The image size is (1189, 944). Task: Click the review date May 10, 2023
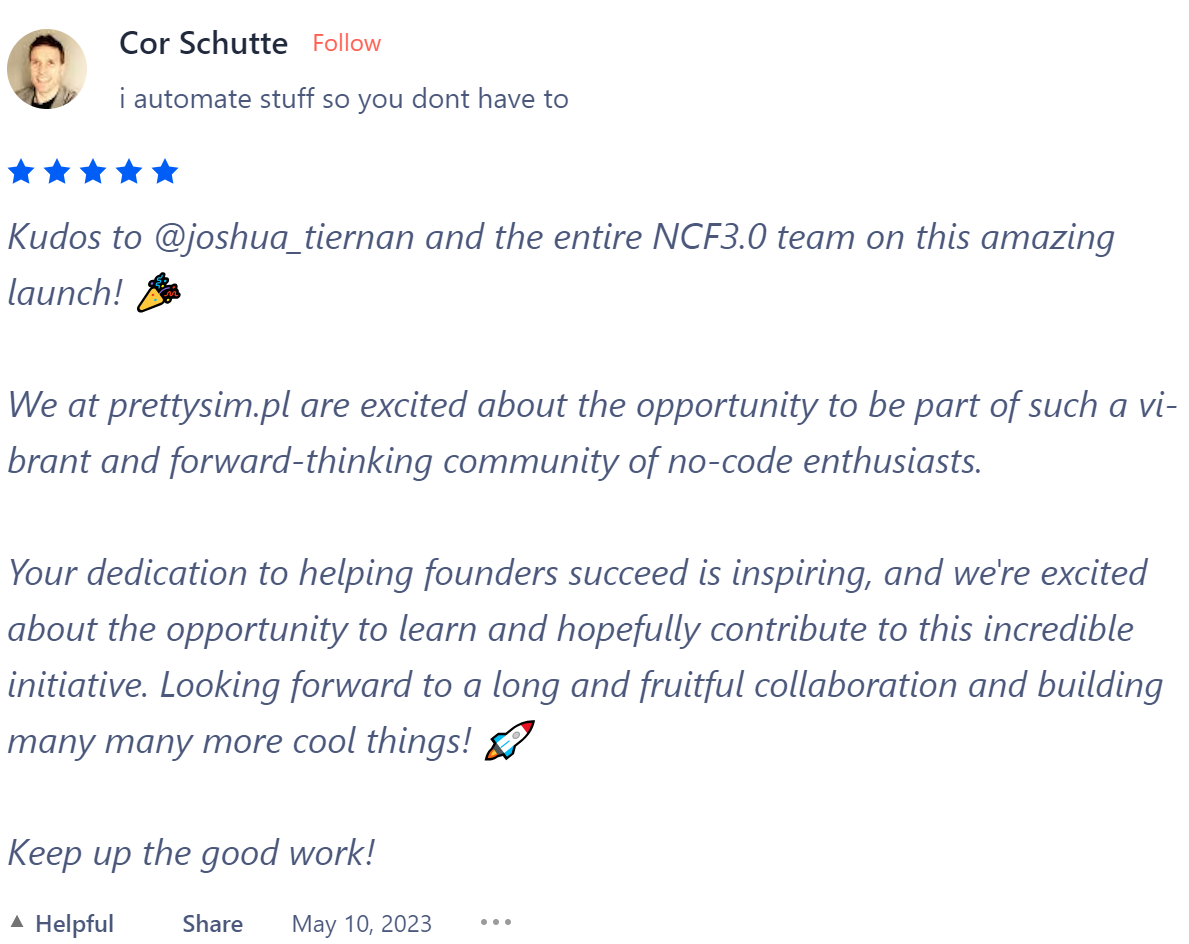coord(361,923)
